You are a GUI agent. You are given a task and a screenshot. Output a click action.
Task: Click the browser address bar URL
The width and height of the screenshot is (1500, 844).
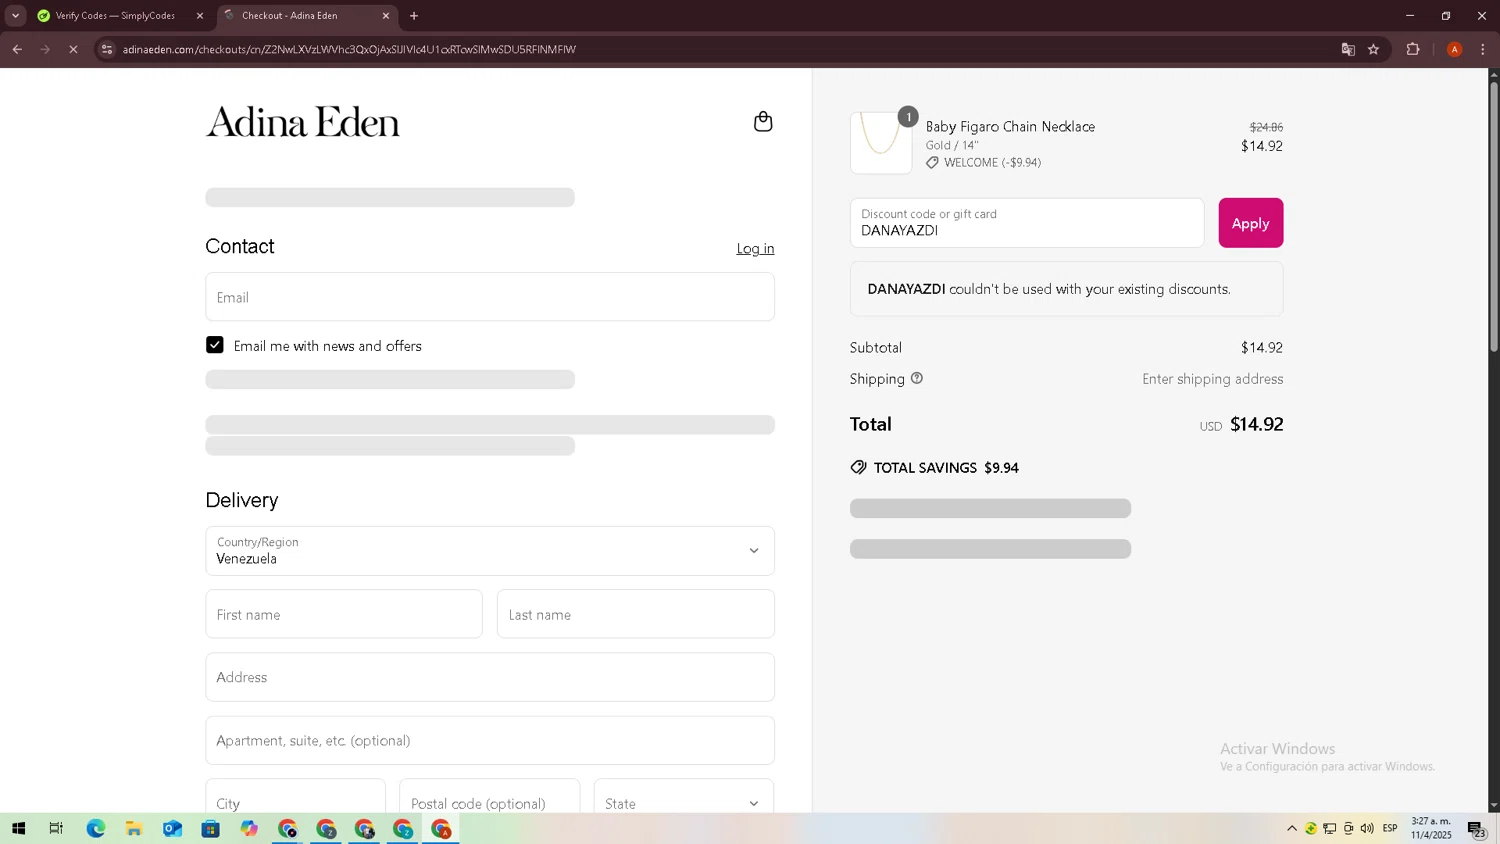click(x=349, y=49)
